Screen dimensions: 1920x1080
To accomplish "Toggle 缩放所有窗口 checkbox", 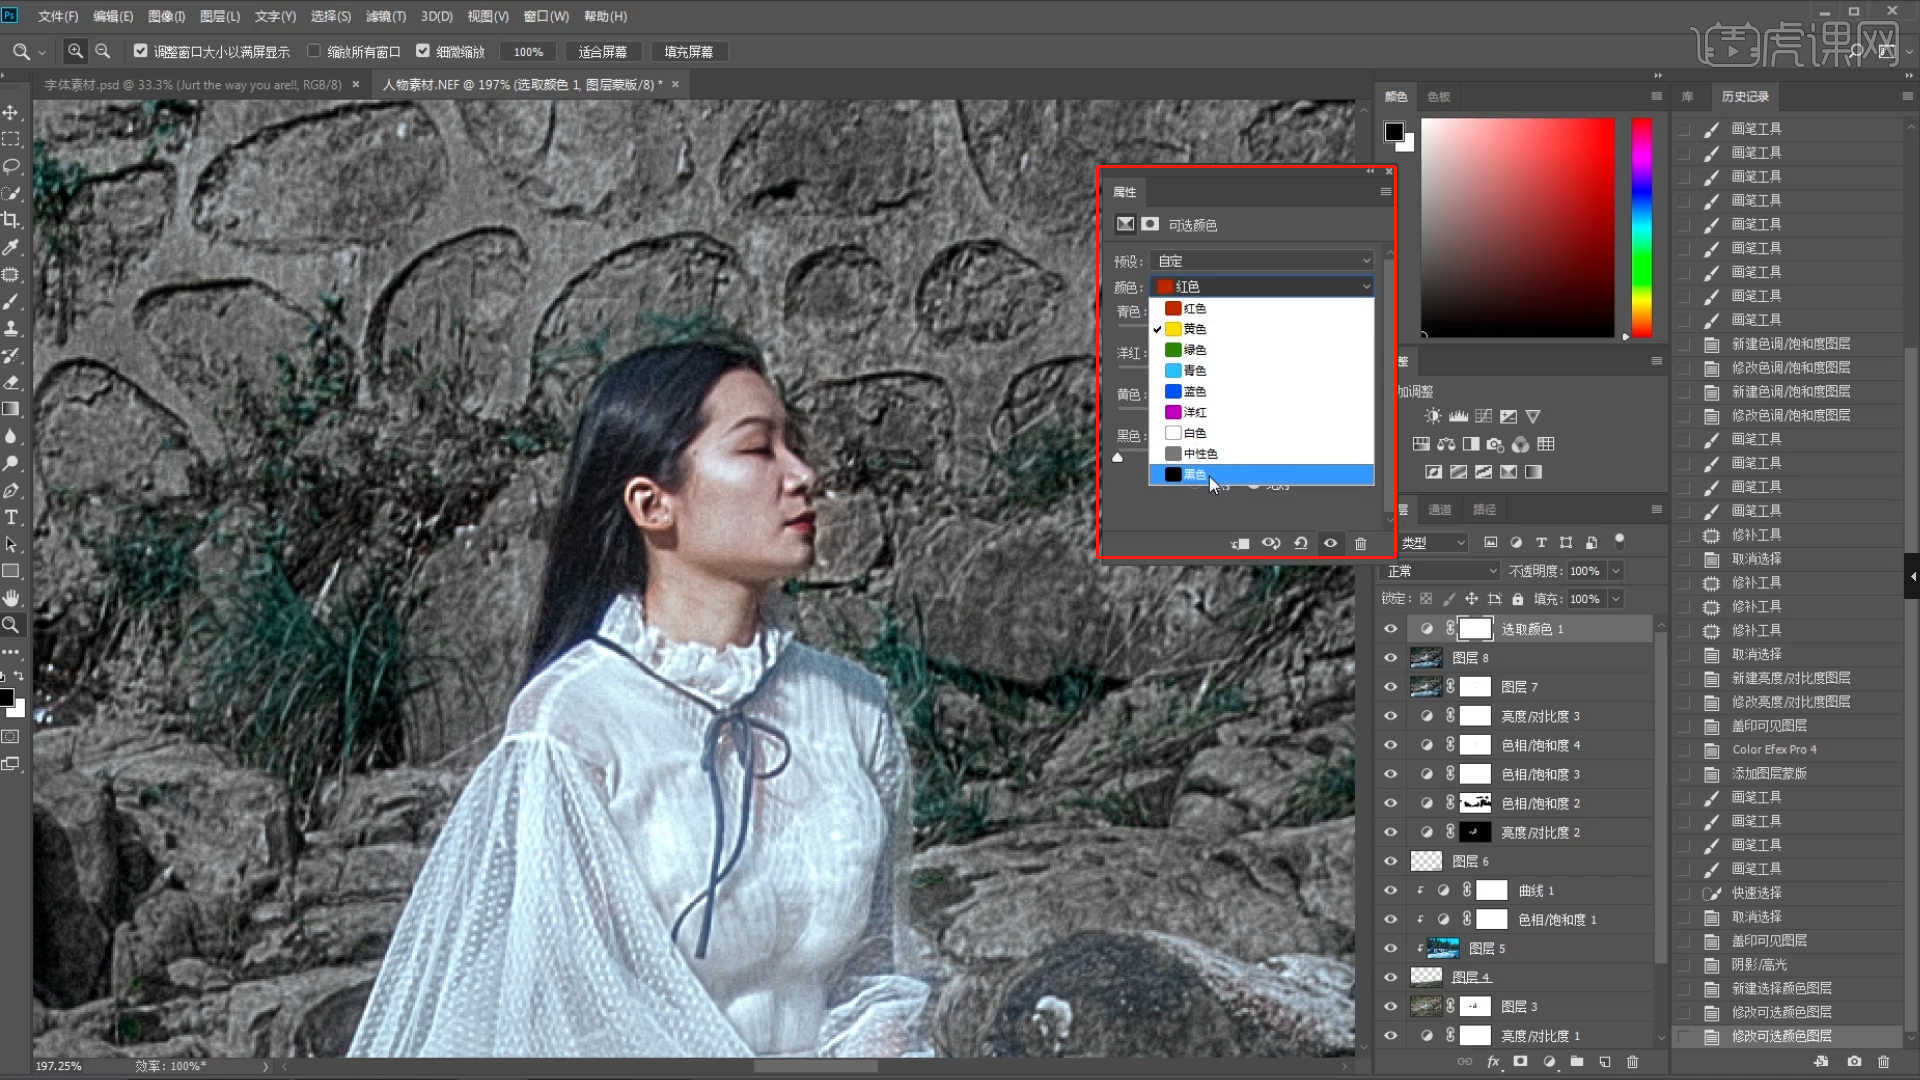I will tap(314, 51).
